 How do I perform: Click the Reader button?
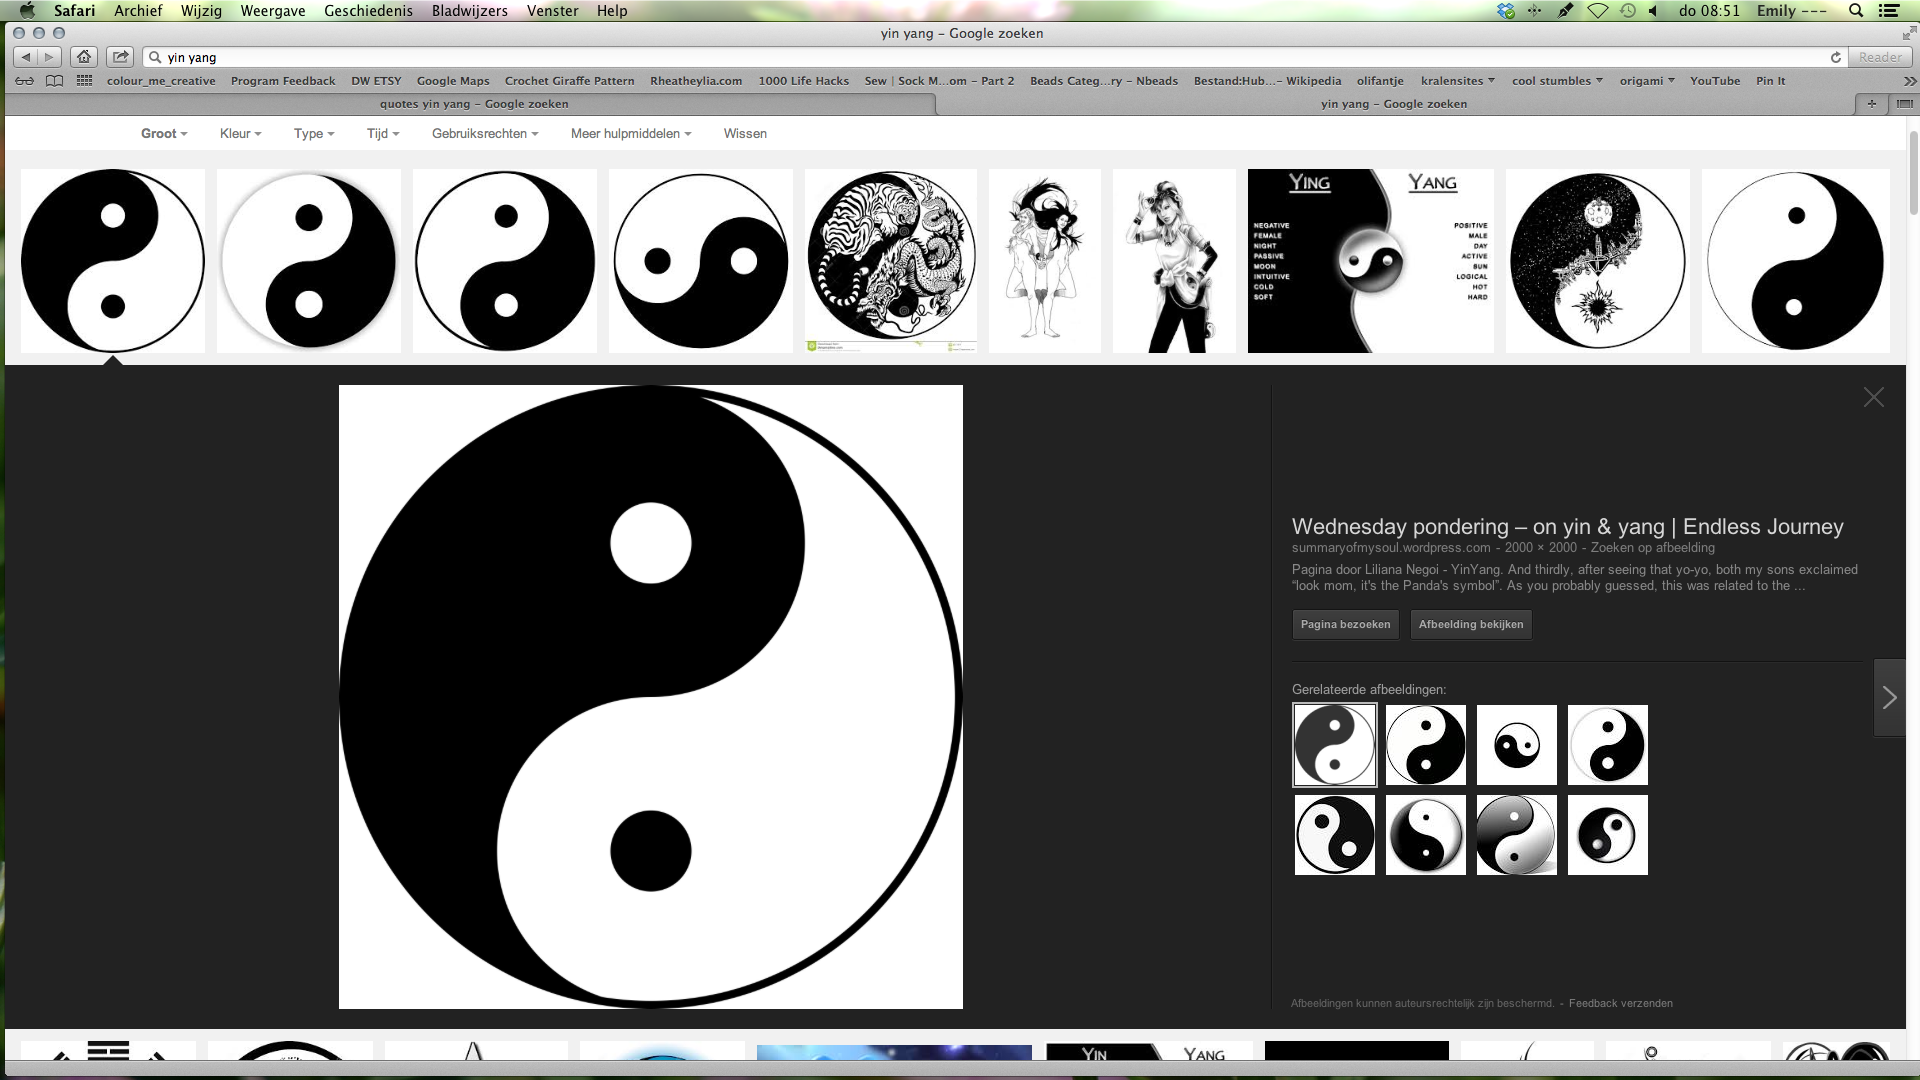(1880, 57)
